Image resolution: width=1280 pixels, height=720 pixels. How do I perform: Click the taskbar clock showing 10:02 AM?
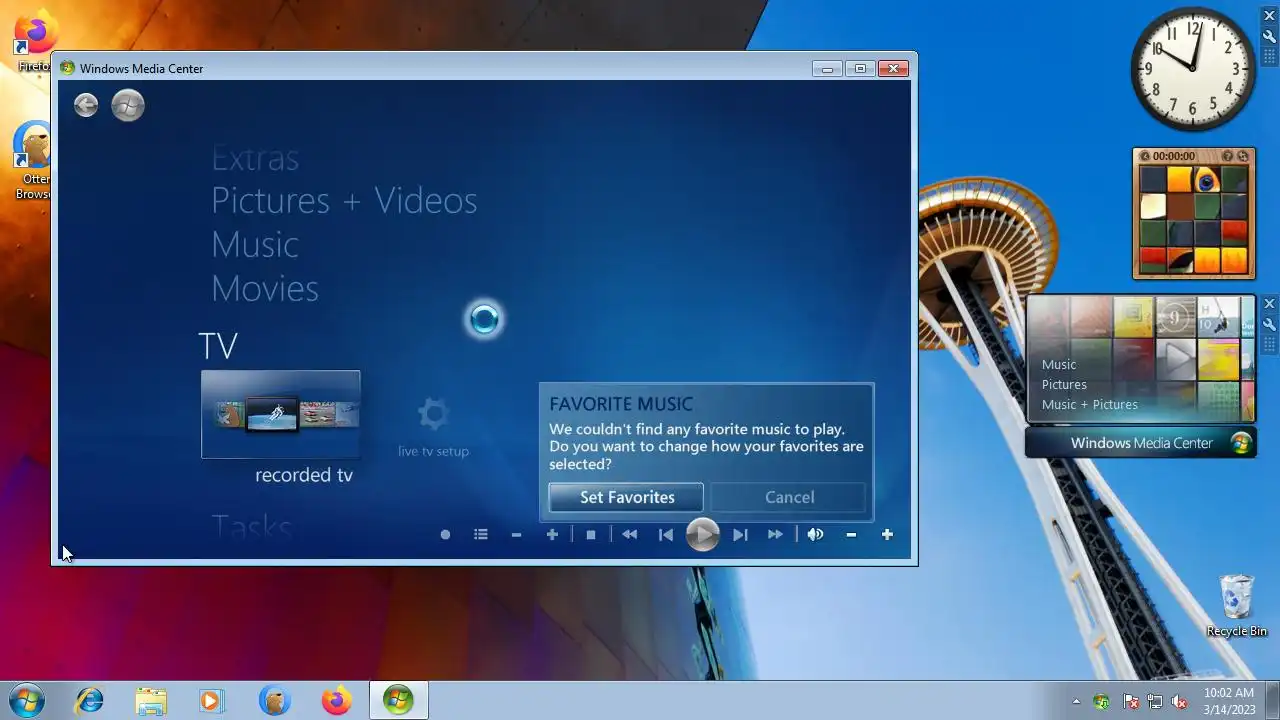[x=1228, y=701]
